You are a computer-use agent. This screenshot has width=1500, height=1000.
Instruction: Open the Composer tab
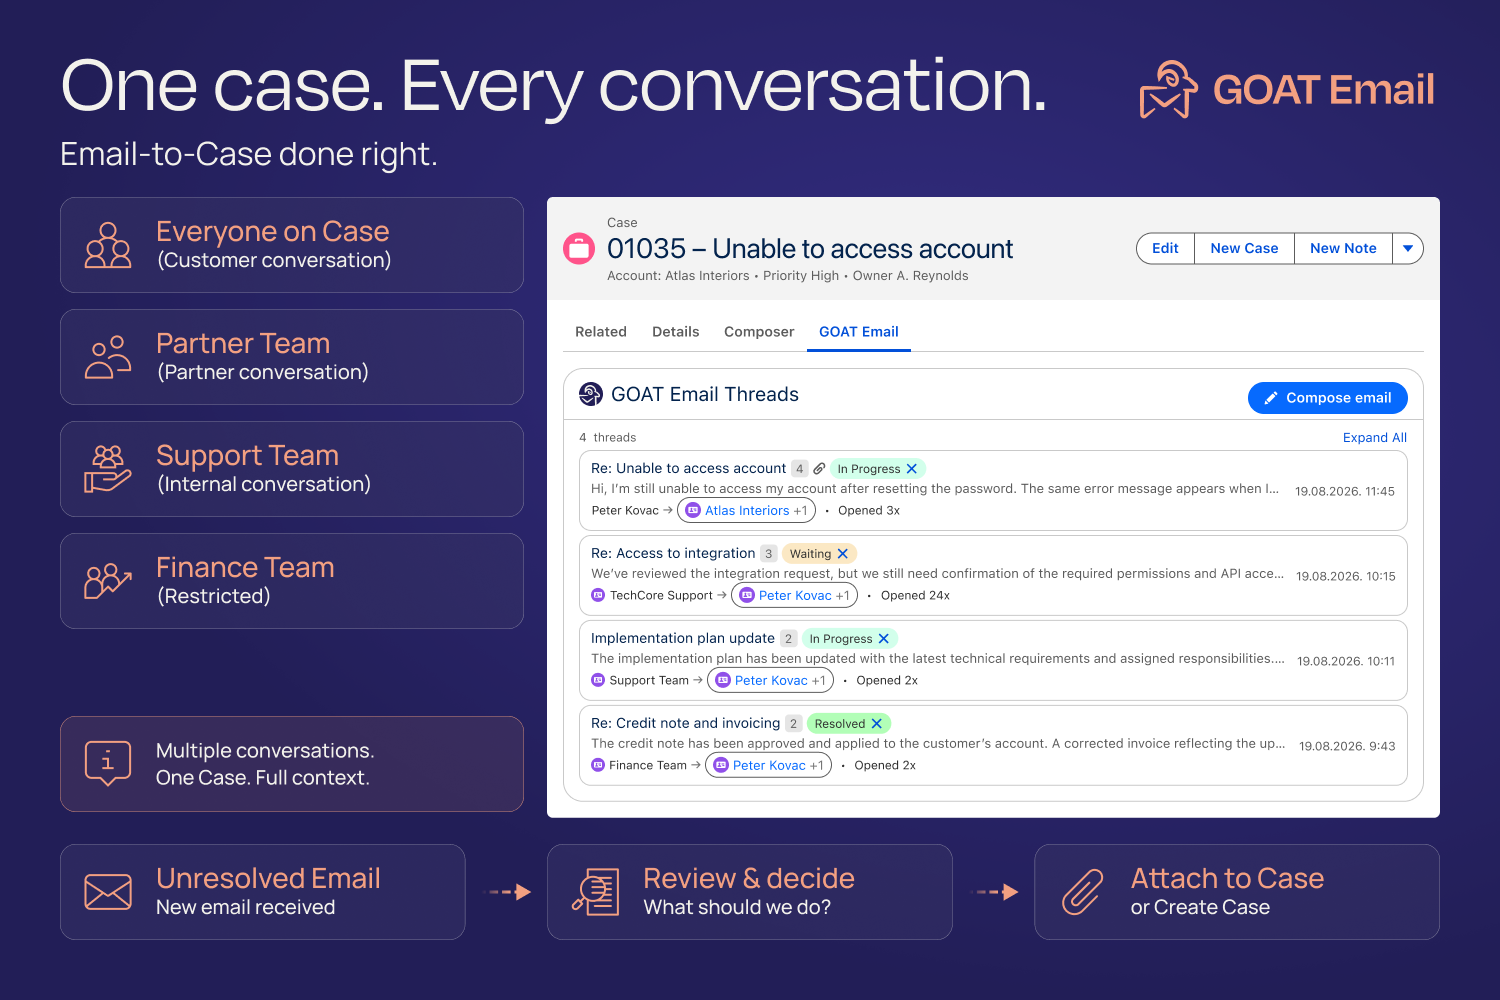pyautogui.click(x=759, y=332)
